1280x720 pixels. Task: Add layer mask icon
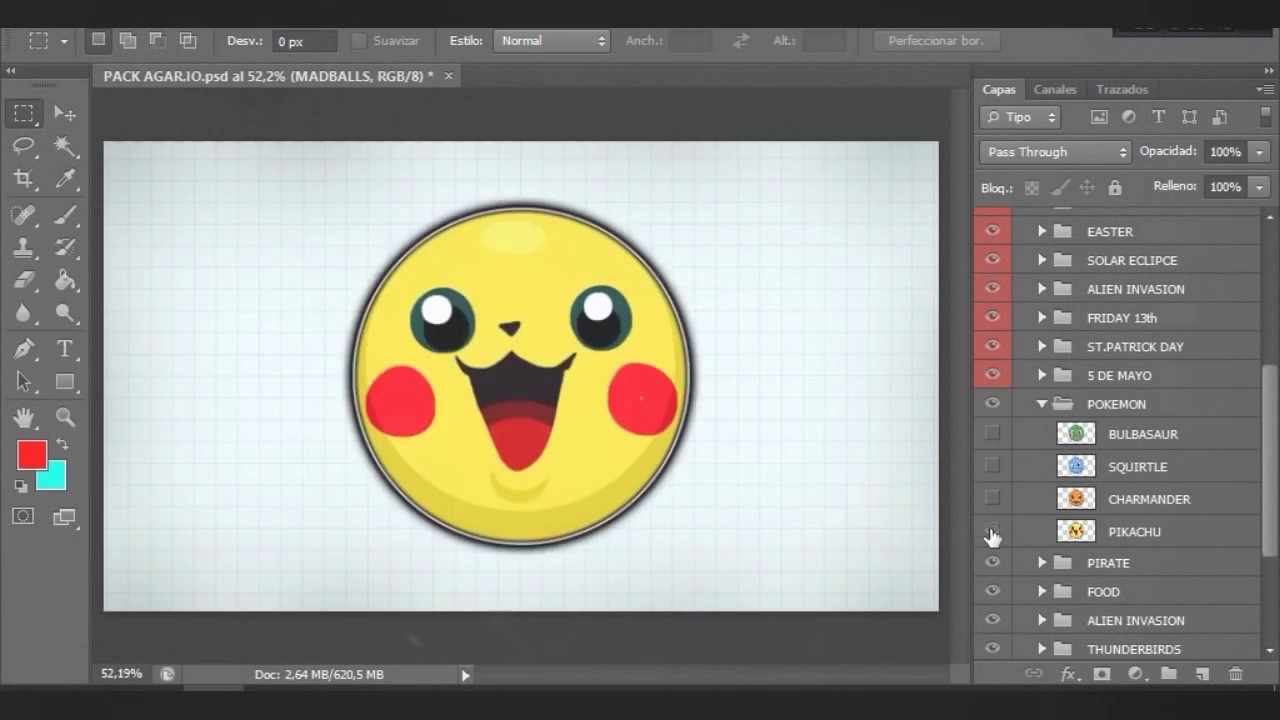(x=1101, y=674)
